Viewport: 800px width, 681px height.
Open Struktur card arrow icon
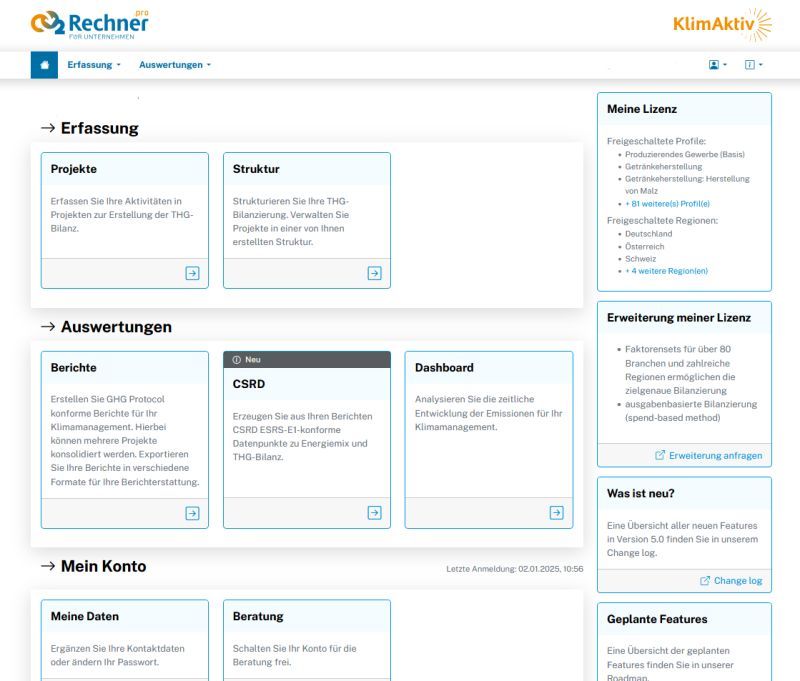click(x=374, y=273)
